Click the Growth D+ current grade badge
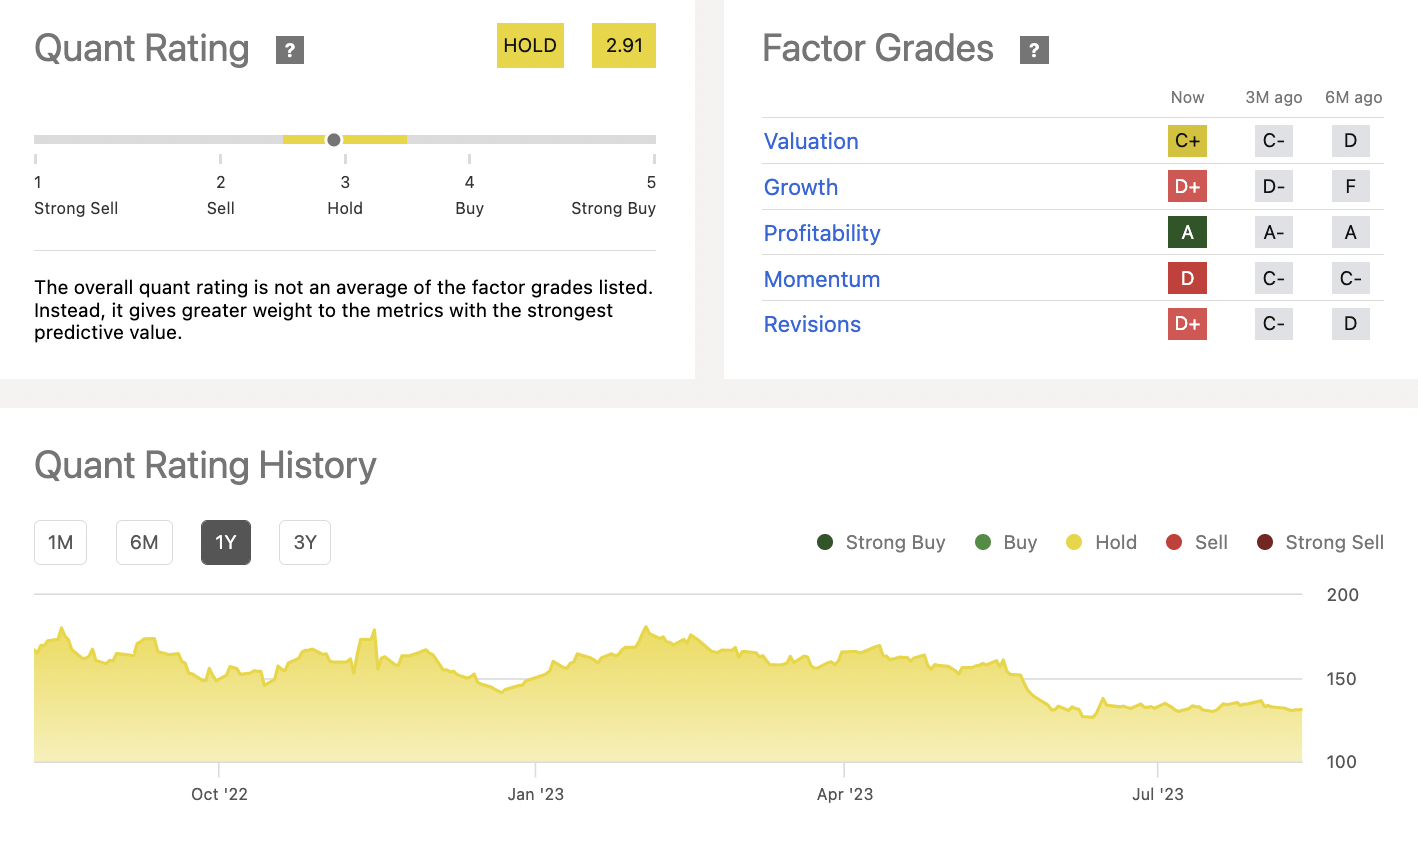1418x850 pixels. pyautogui.click(x=1187, y=187)
